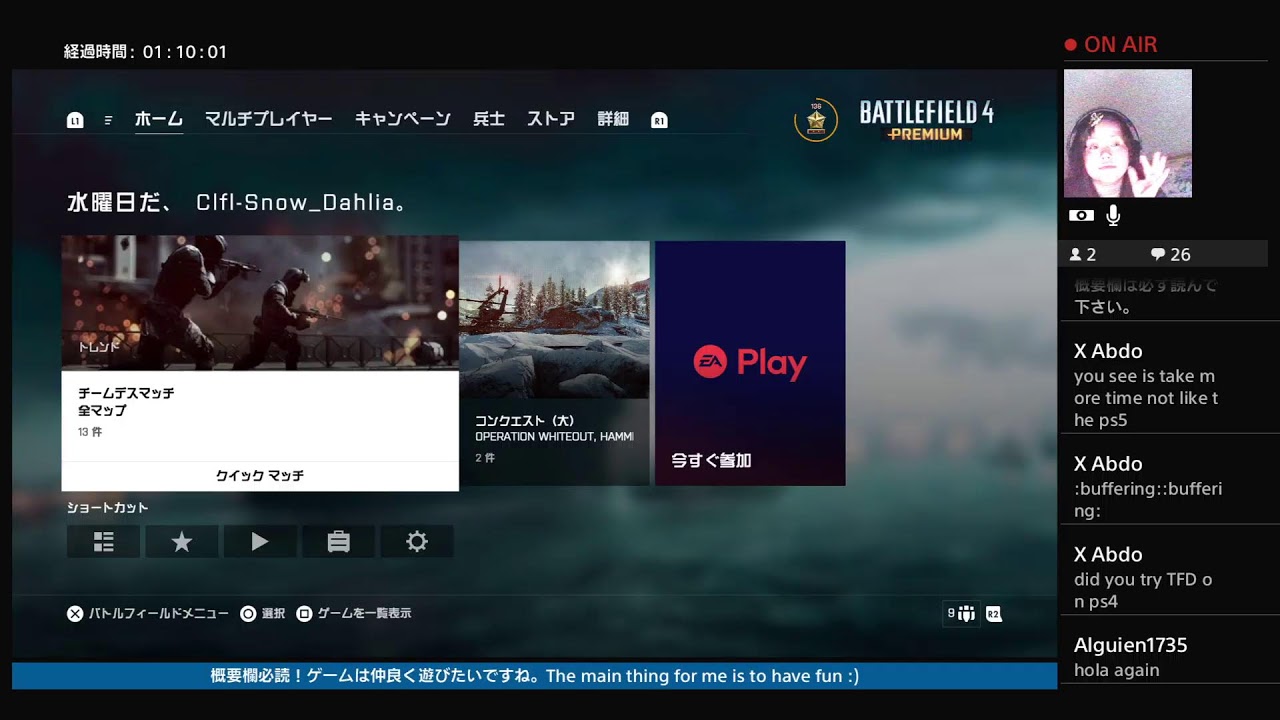Click the chat comment count icon
The height and width of the screenshot is (720, 1280).
coord(1158,254)
